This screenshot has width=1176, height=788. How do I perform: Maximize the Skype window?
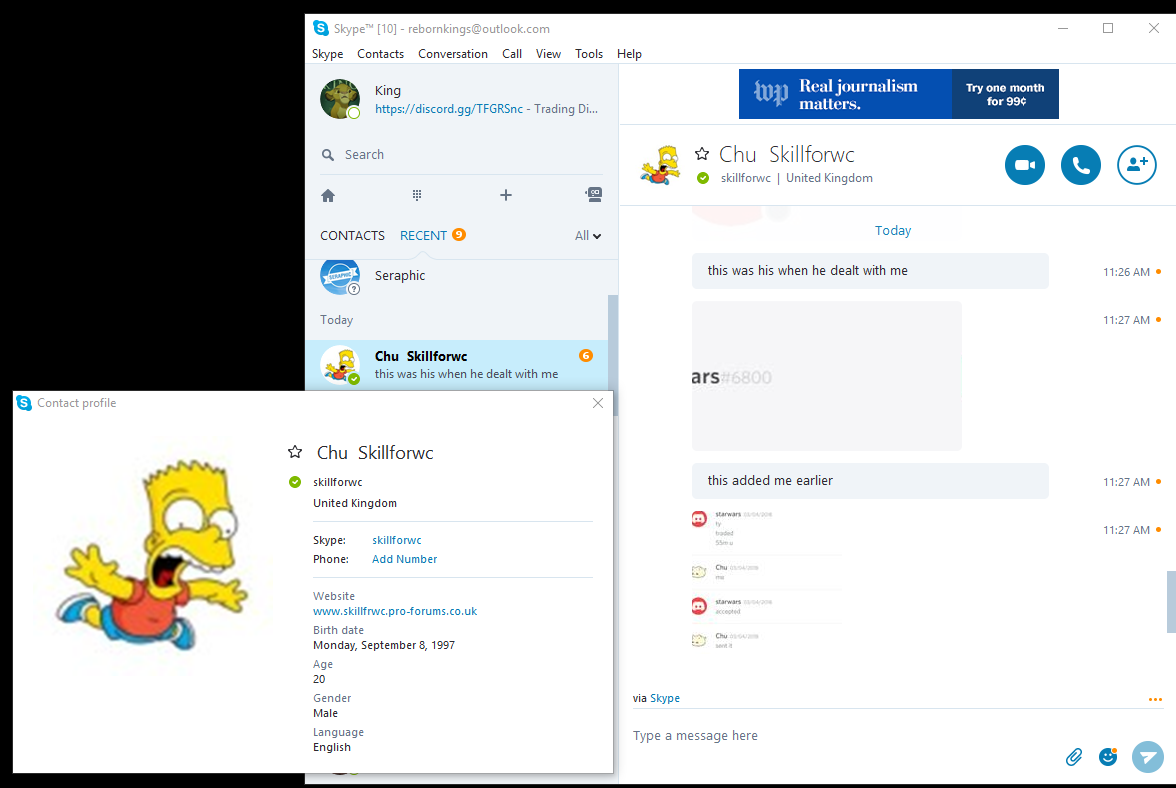tap(1108, 28)
